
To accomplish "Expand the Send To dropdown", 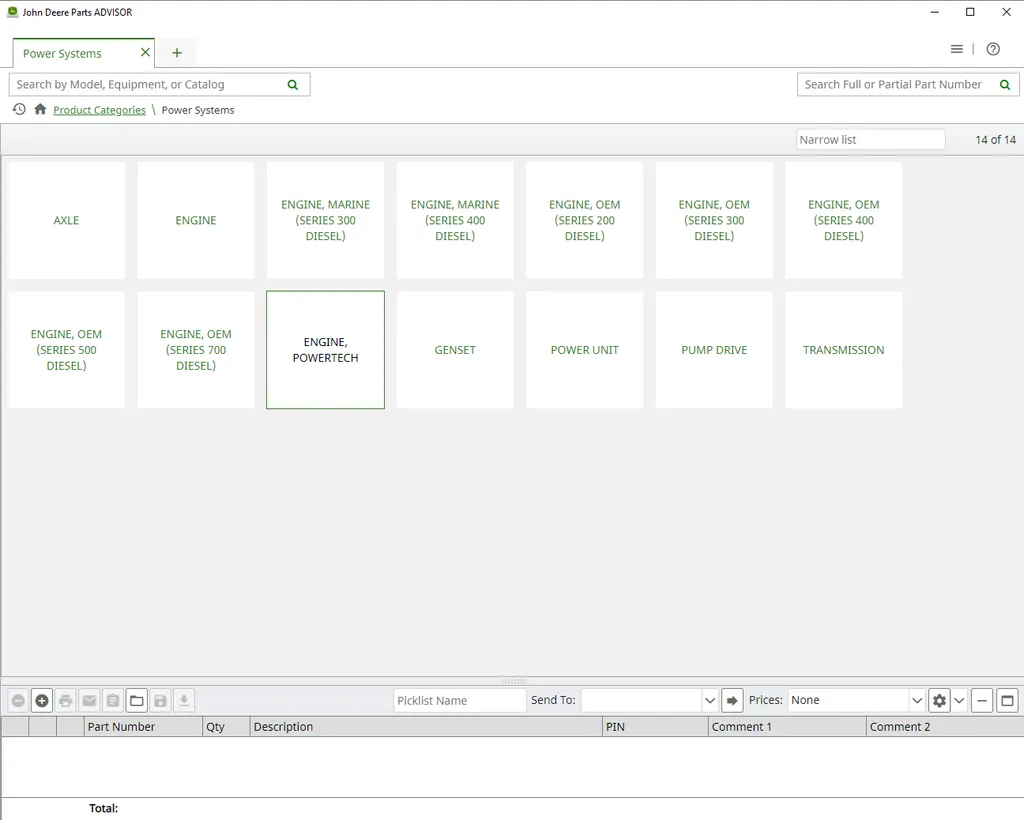I will 710,701.
